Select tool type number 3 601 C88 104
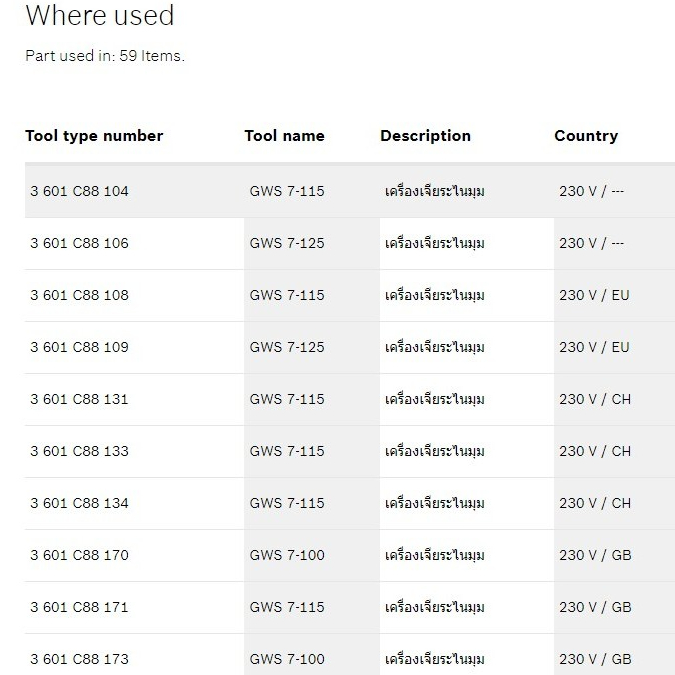675x675 pixels. pyautogui.click(x=79, y=191)
